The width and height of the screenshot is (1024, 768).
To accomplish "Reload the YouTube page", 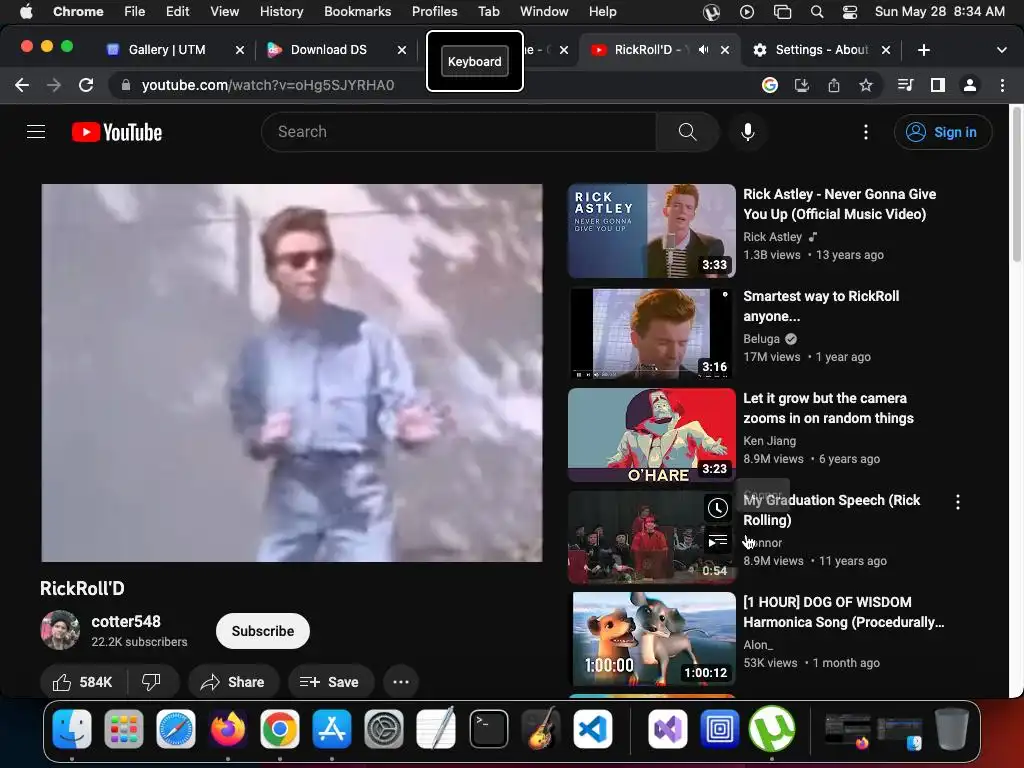I will click(x=86, y=85).
